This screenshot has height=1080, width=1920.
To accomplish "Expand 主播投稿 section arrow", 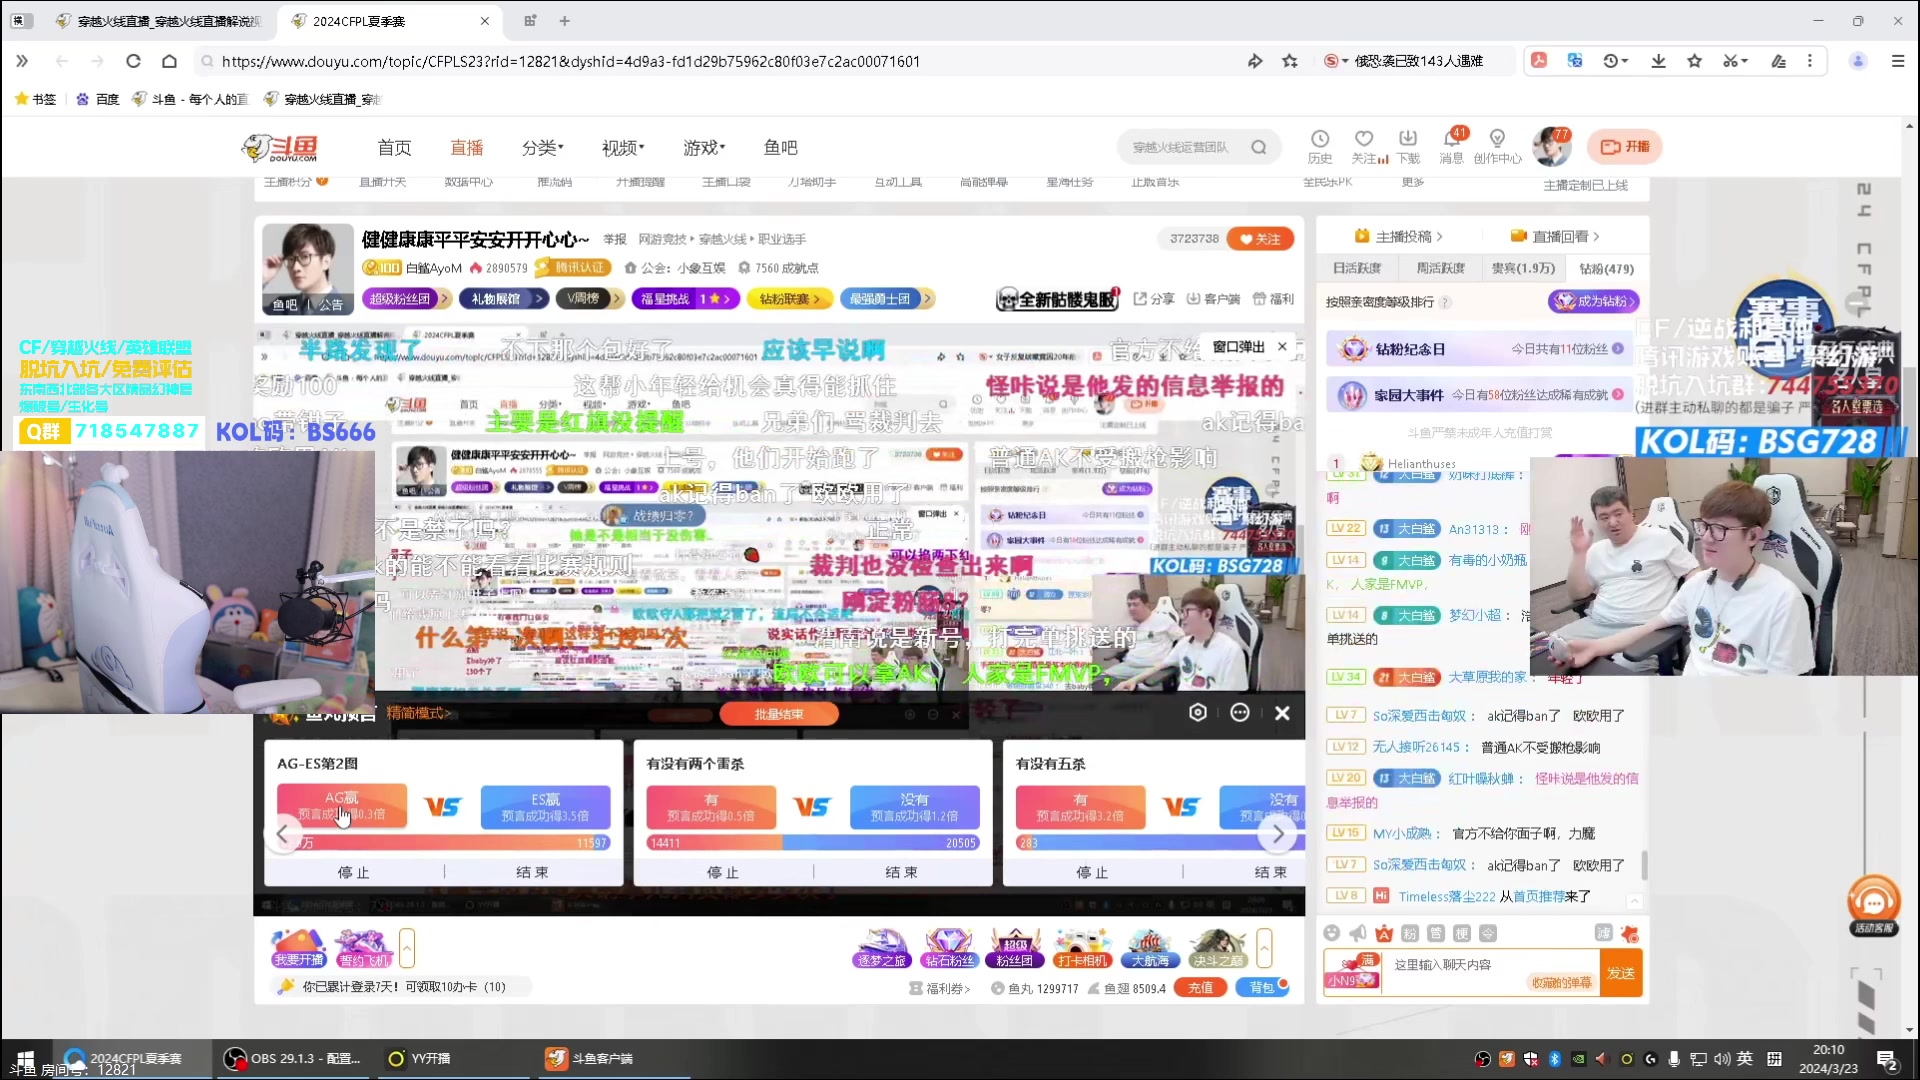I will click(x=1439, y=237).
